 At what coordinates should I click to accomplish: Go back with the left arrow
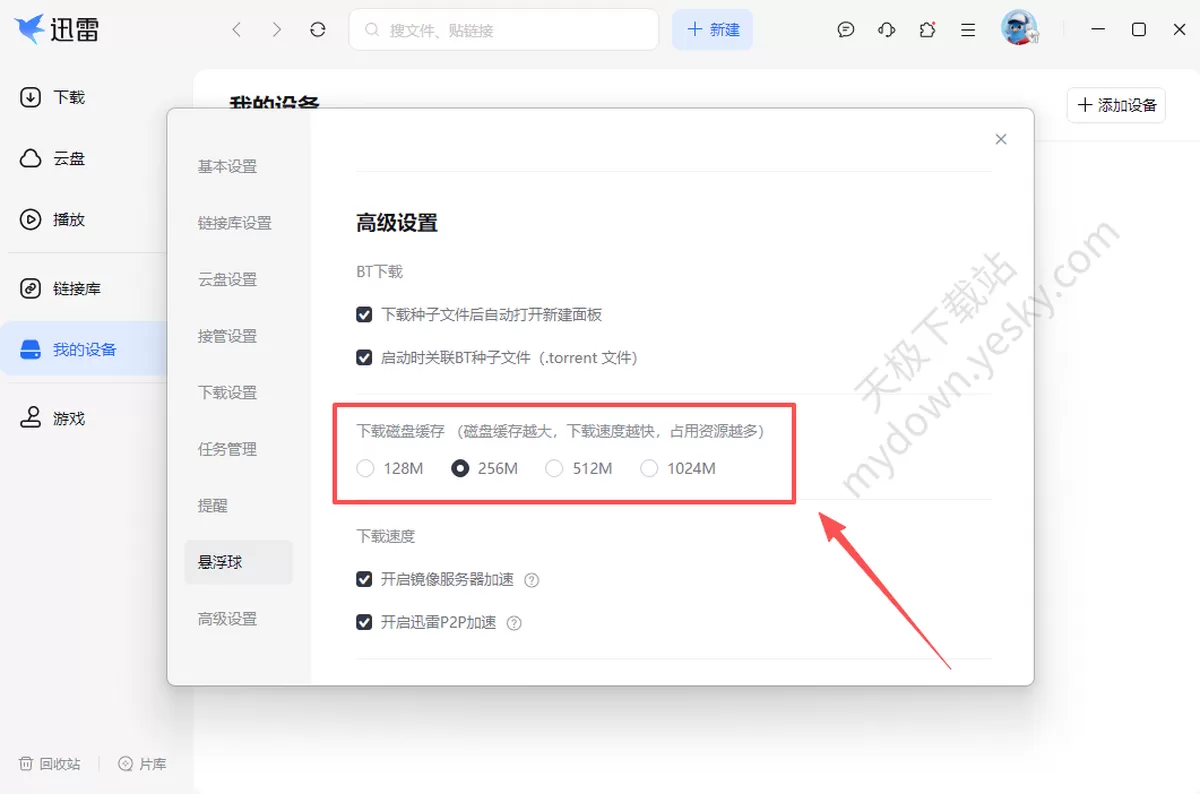237,30
